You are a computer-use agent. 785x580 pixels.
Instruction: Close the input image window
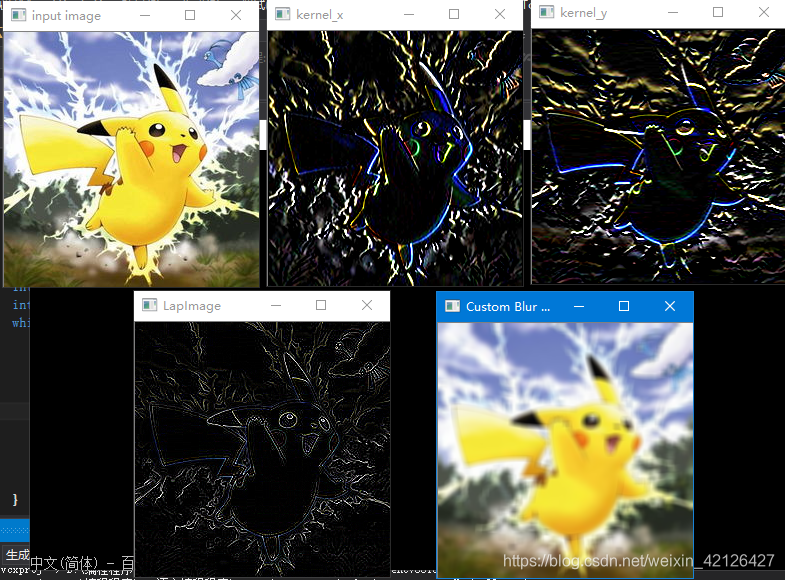(236, 15)
